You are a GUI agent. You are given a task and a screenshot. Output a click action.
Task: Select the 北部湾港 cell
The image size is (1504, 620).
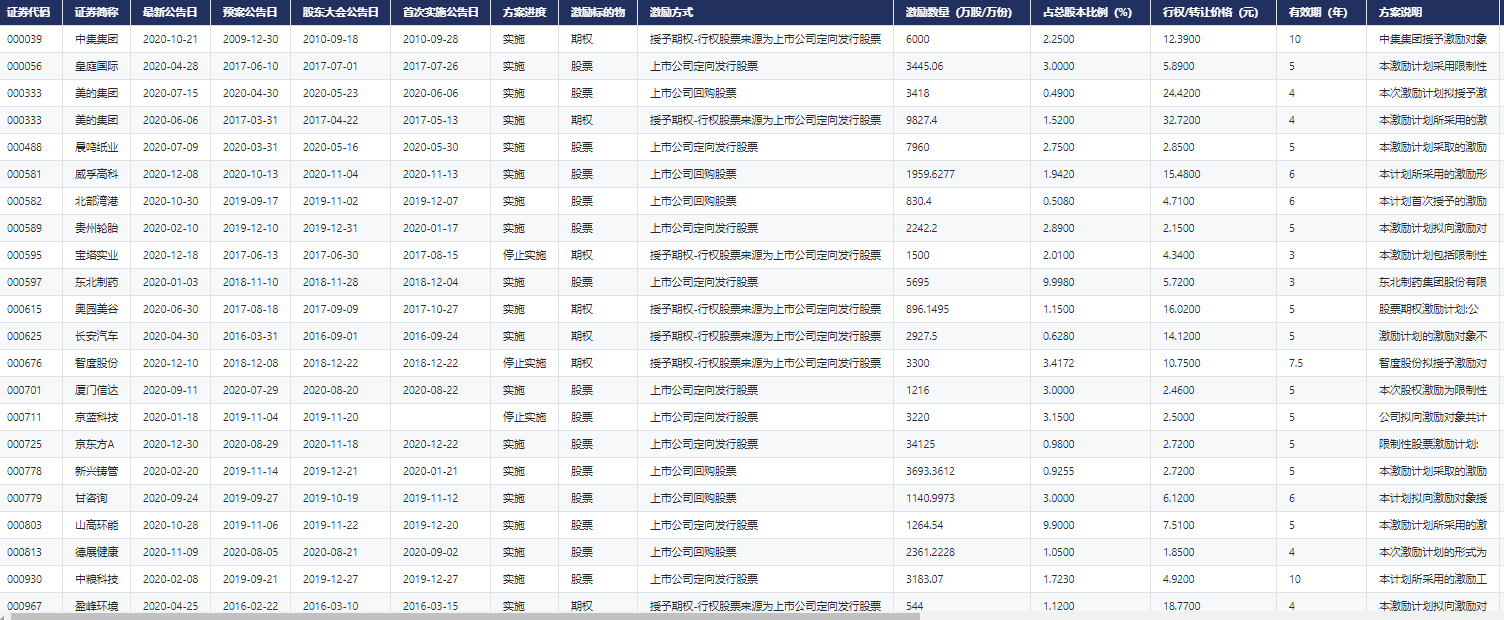(97, 201)
